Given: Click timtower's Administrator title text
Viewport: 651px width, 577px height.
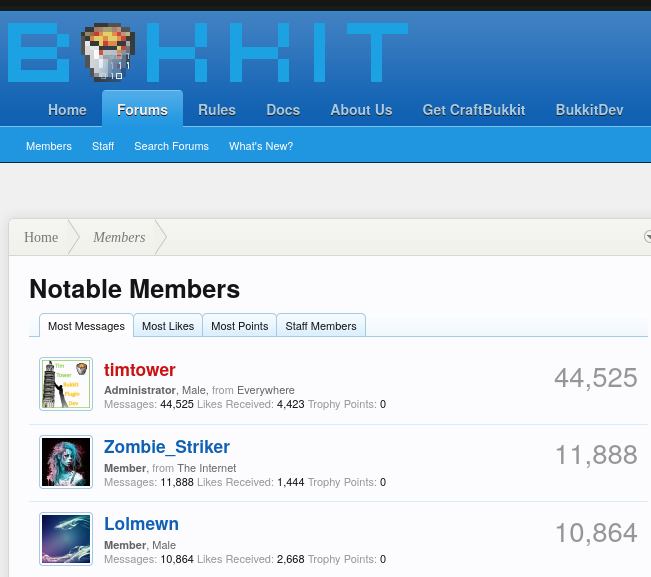Looking at the screenshot, I should point(140,390).
